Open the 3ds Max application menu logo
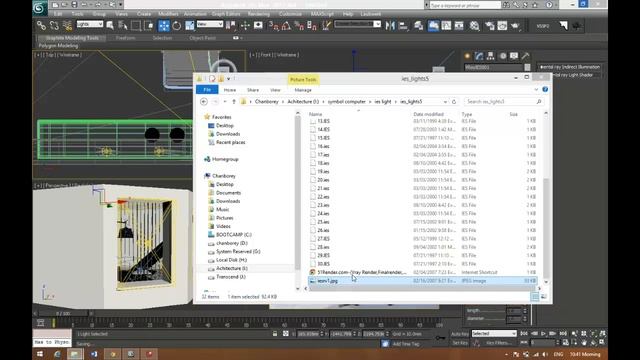 tap(40, 7)
